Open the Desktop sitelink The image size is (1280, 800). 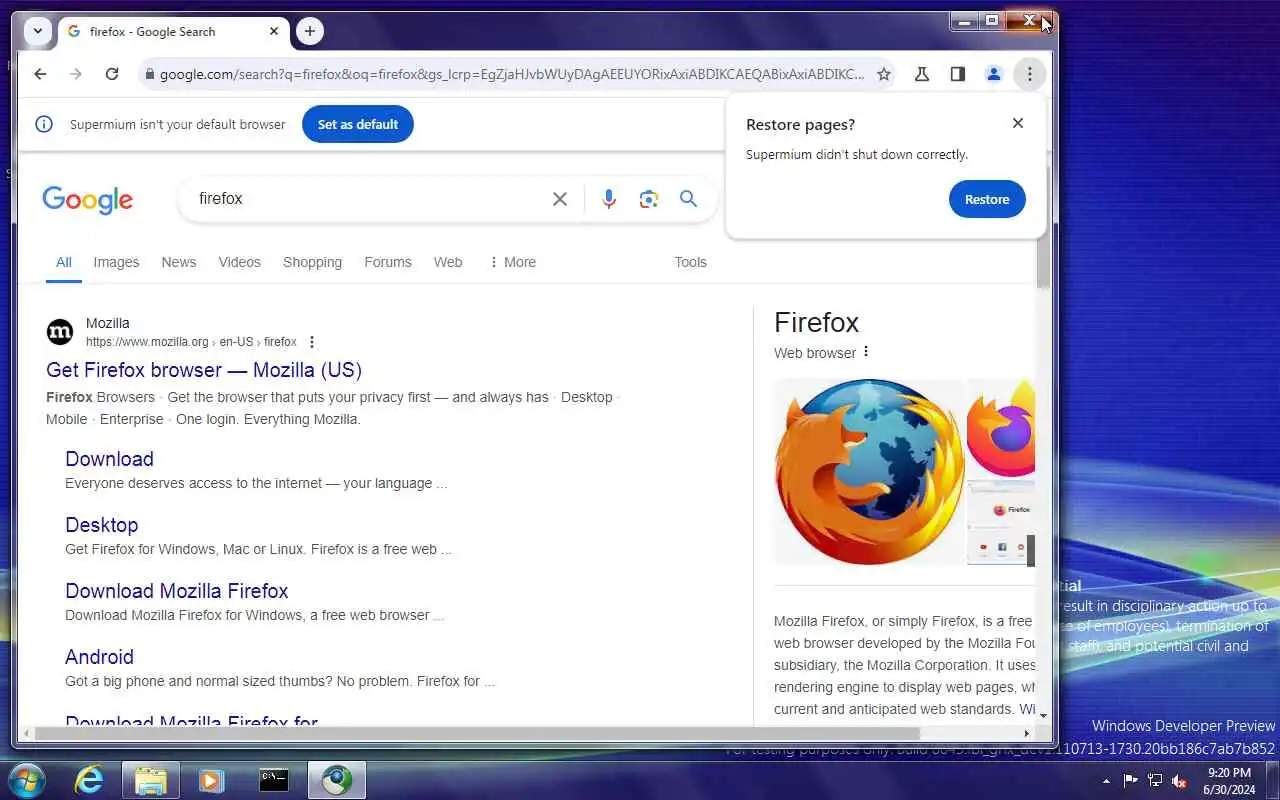101,525
